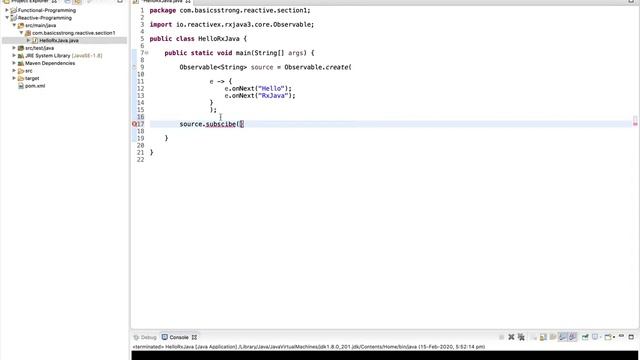
Task: Toggle show console when standard error changes
Action: tap(573, 337)
